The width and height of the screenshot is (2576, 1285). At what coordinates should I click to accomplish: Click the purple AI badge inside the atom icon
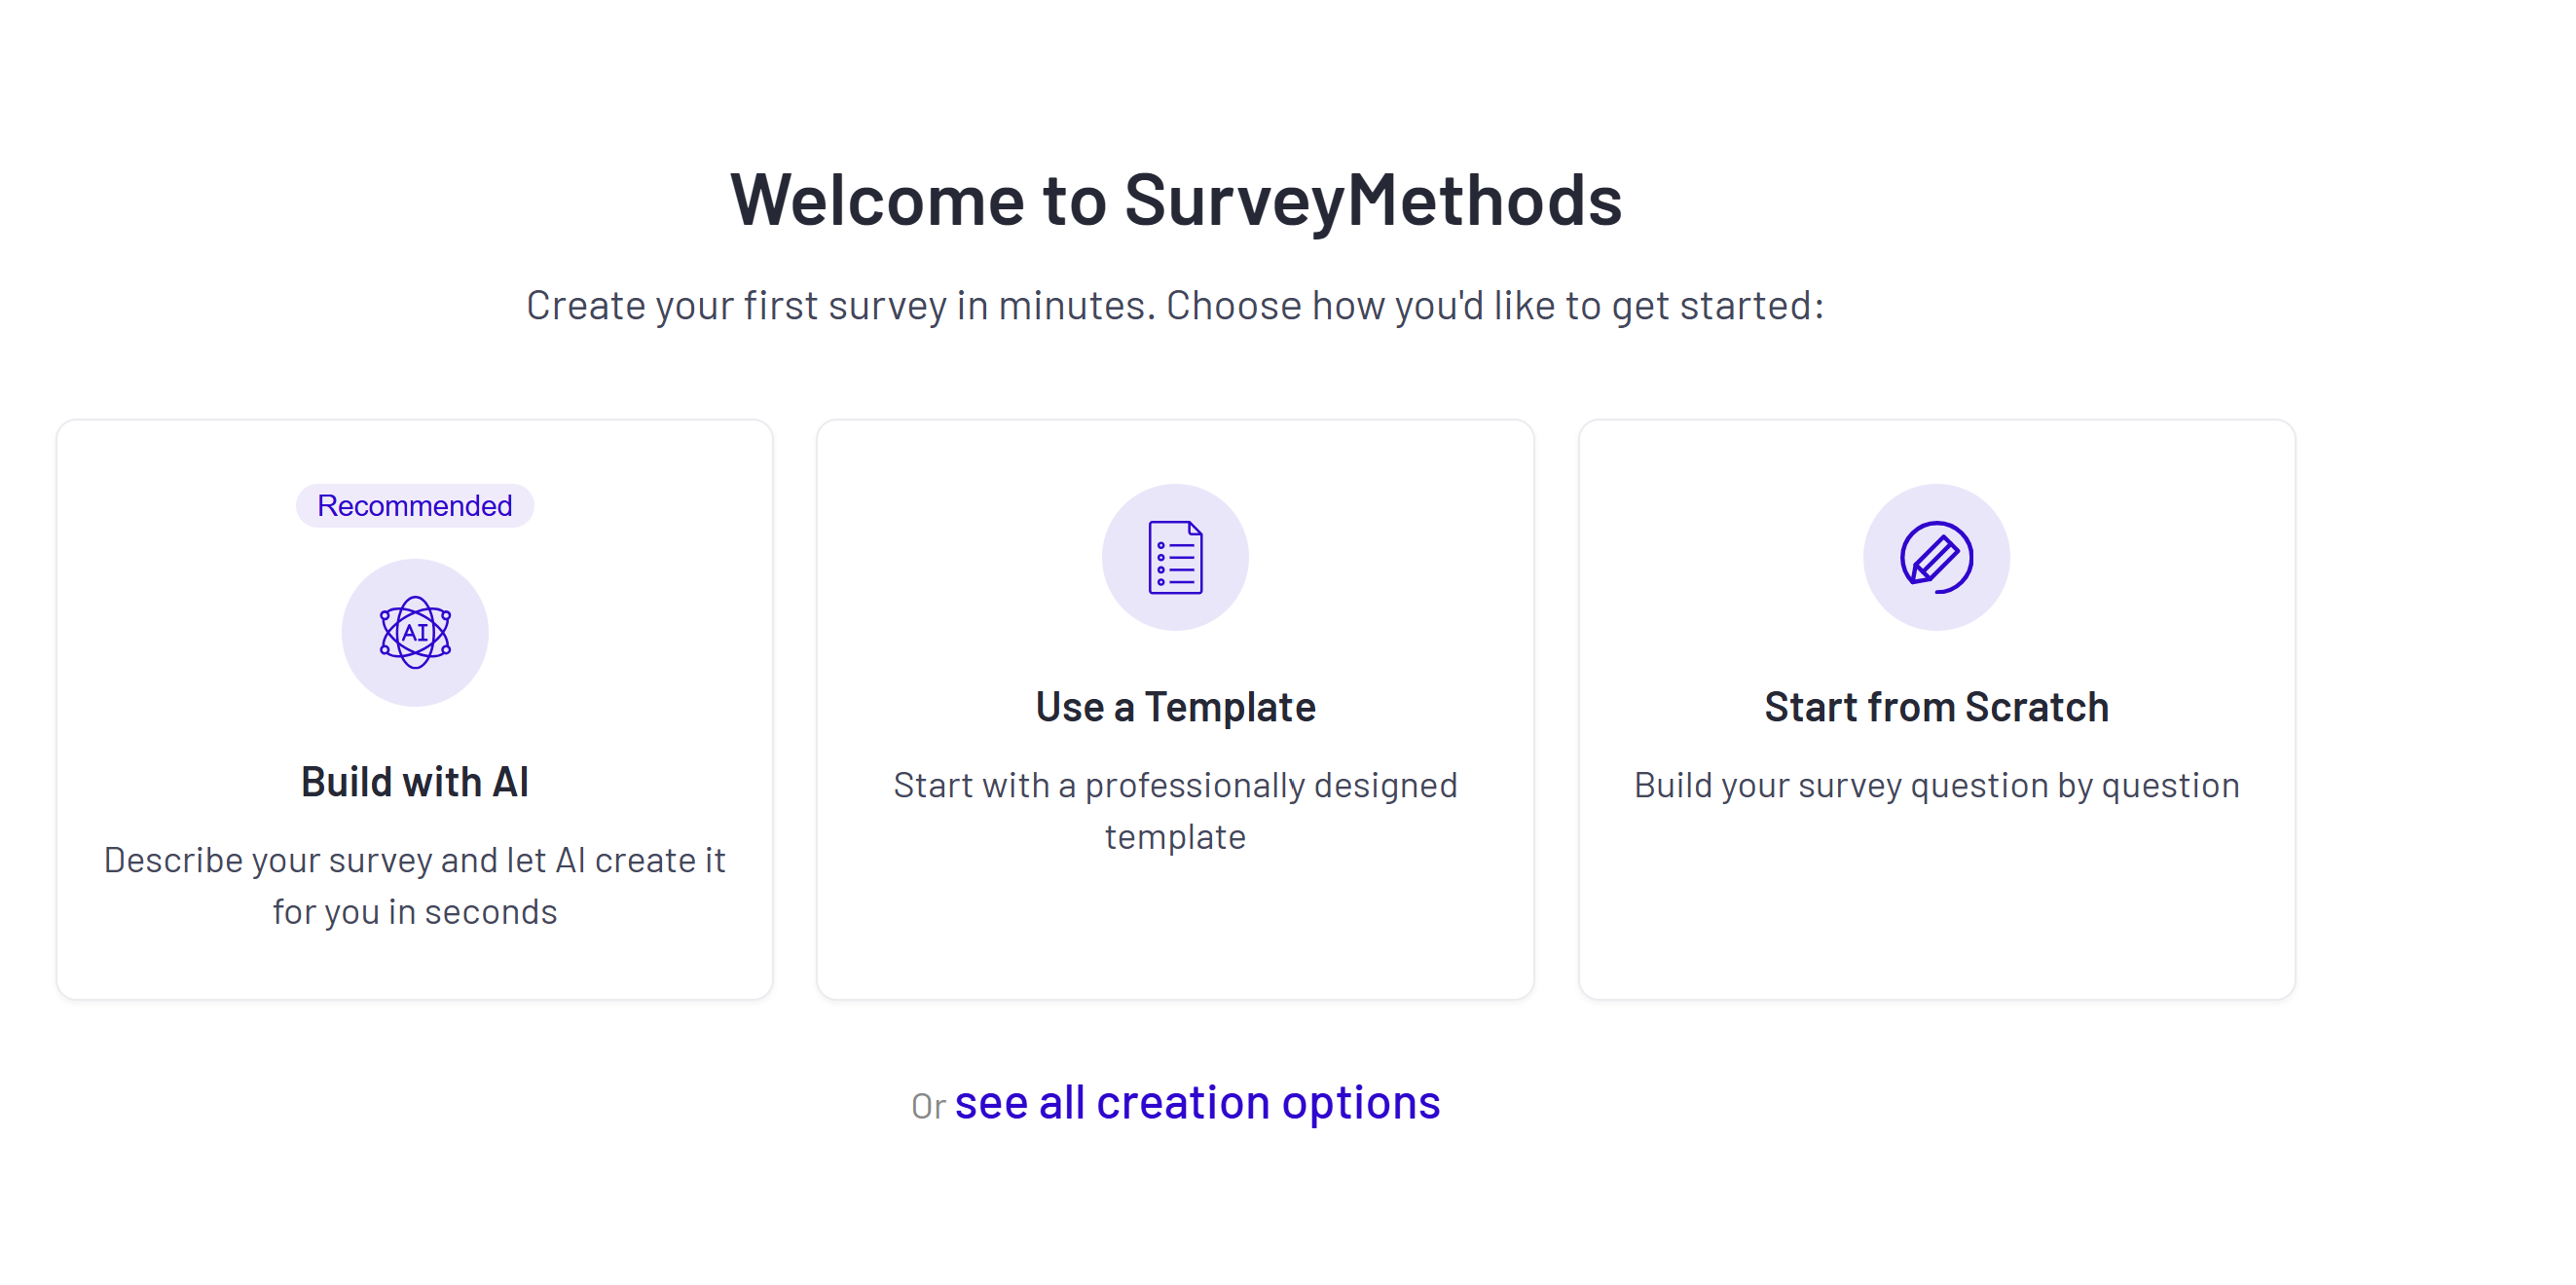tap(414, 631)
